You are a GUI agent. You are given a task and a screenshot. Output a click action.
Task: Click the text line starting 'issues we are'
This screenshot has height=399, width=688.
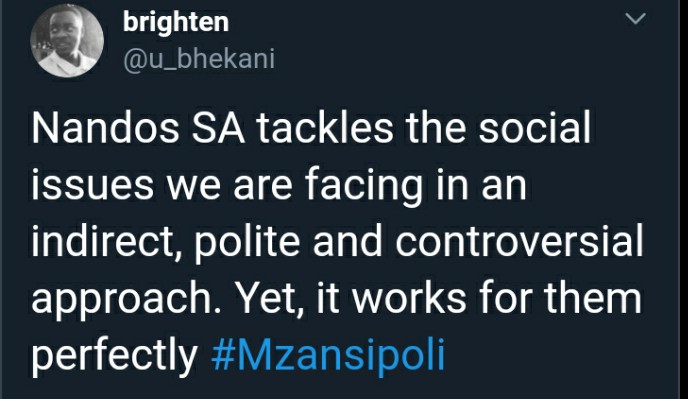click(279, 186)
